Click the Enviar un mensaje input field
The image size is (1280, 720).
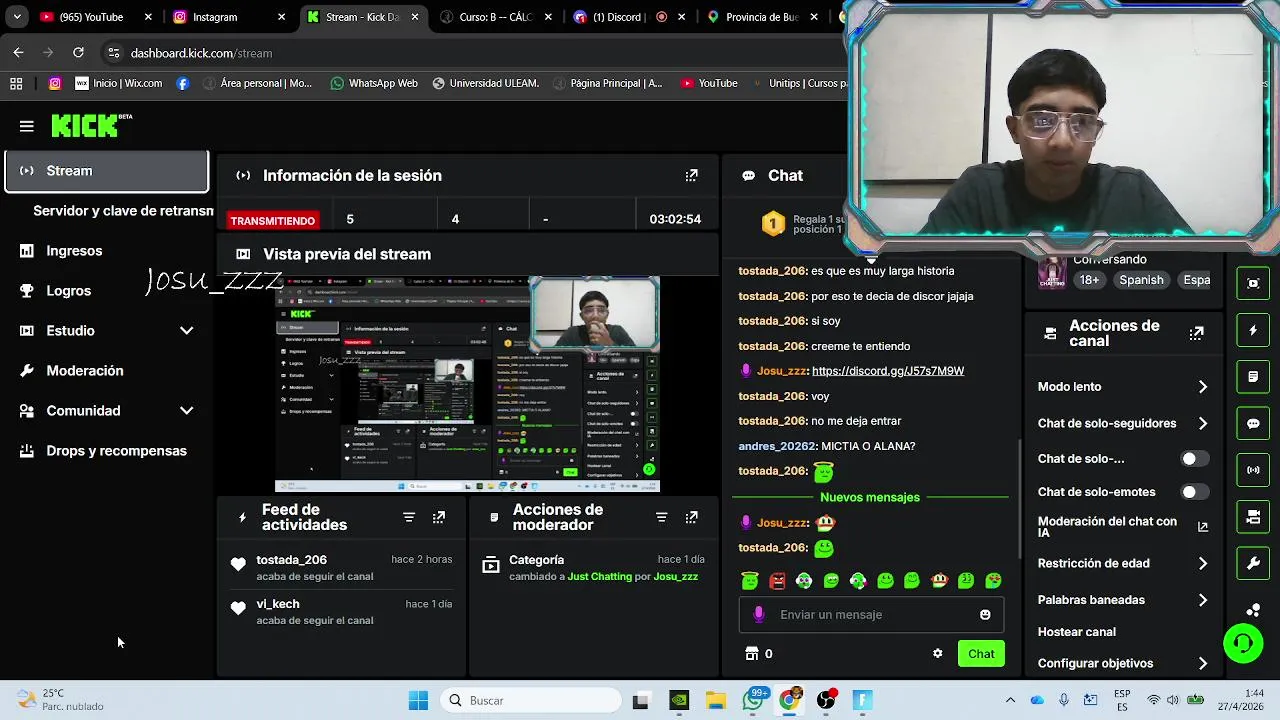pos(870,615)
